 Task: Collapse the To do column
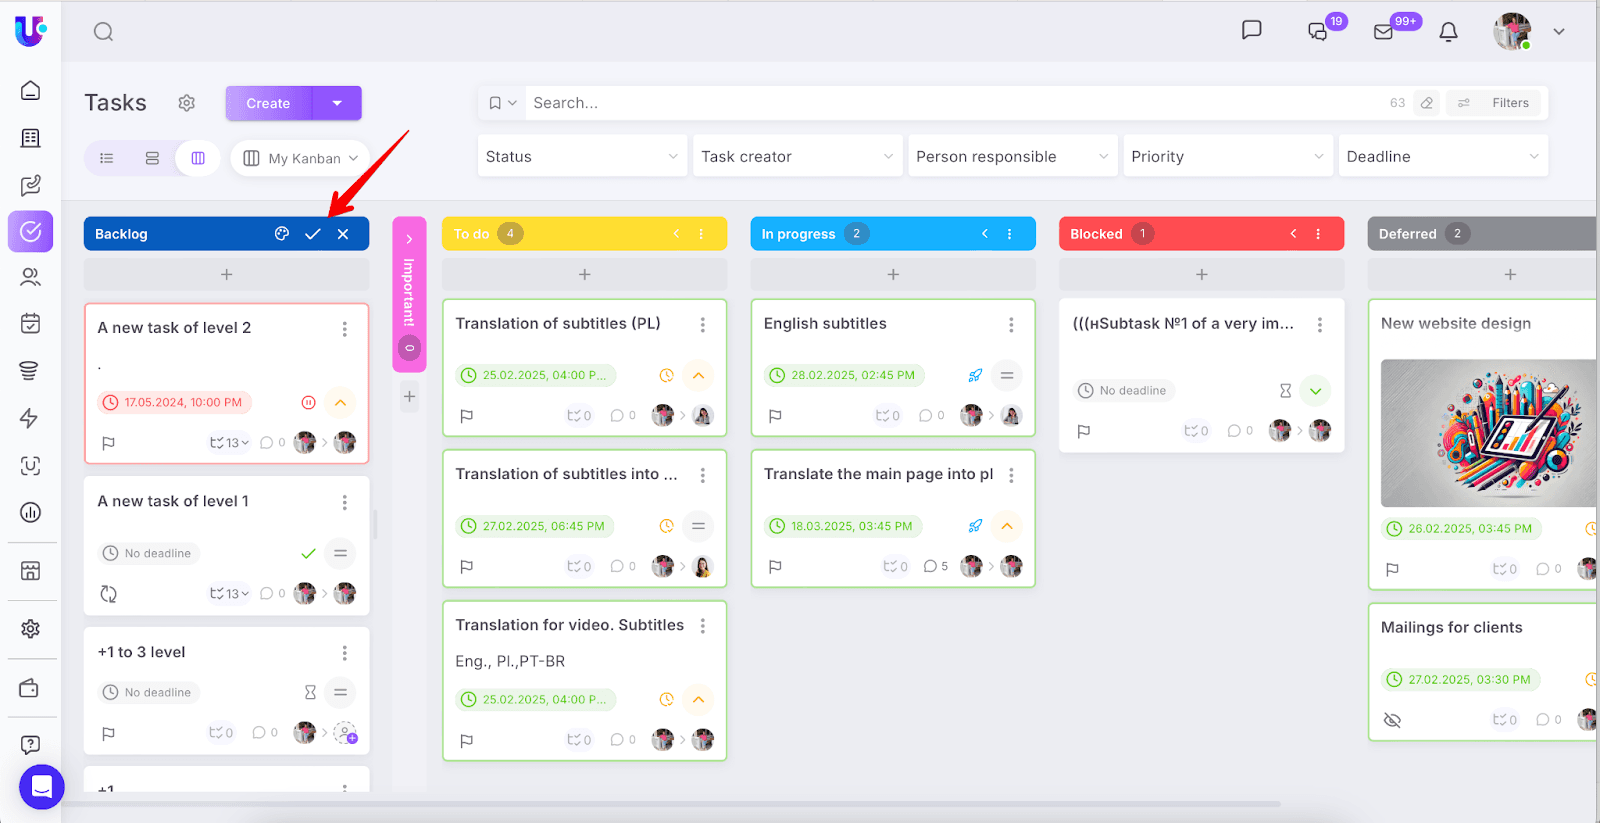[x=676, y=234]
